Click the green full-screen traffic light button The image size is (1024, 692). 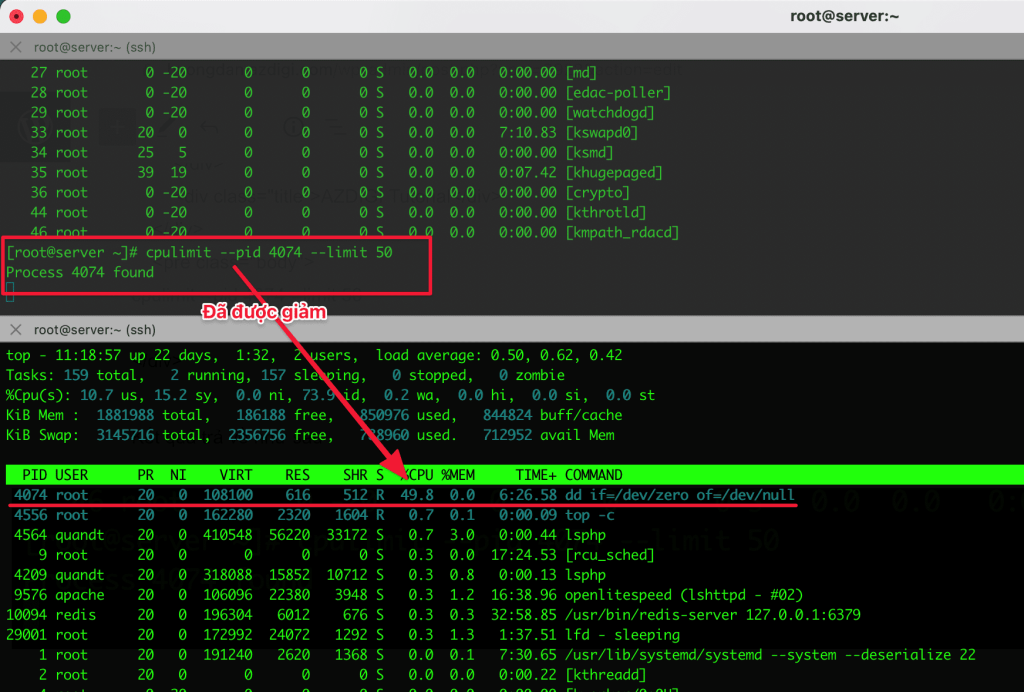click(x=64, y=16)
